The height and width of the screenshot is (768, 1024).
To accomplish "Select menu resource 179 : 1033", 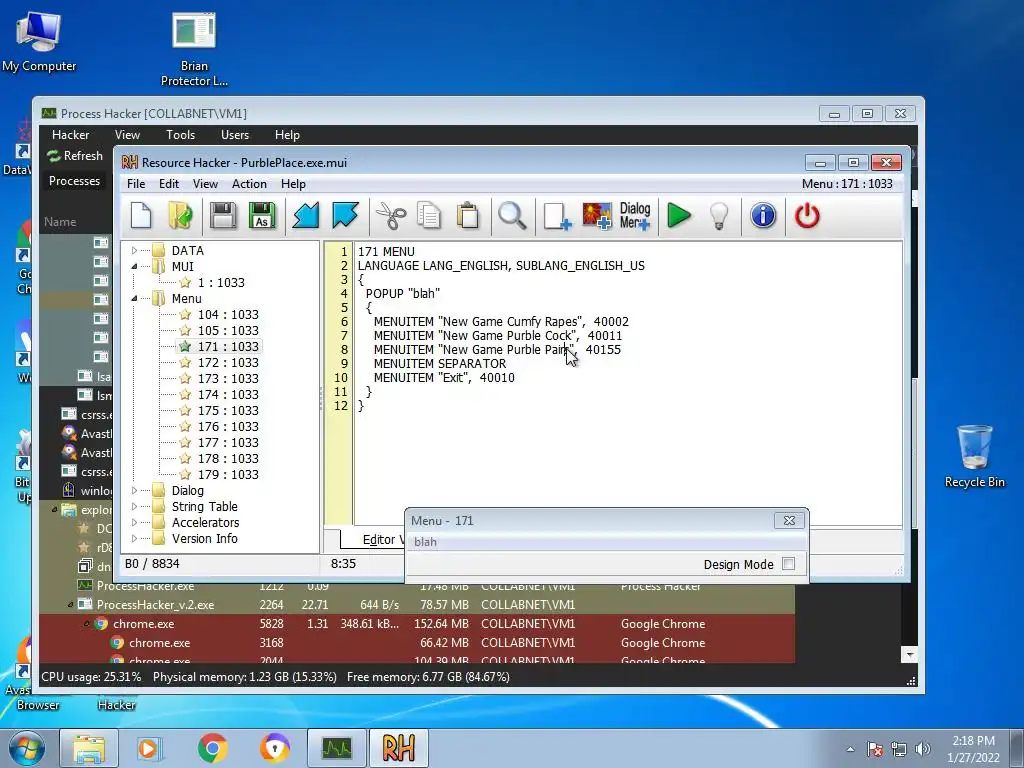I will click(228, 475).
